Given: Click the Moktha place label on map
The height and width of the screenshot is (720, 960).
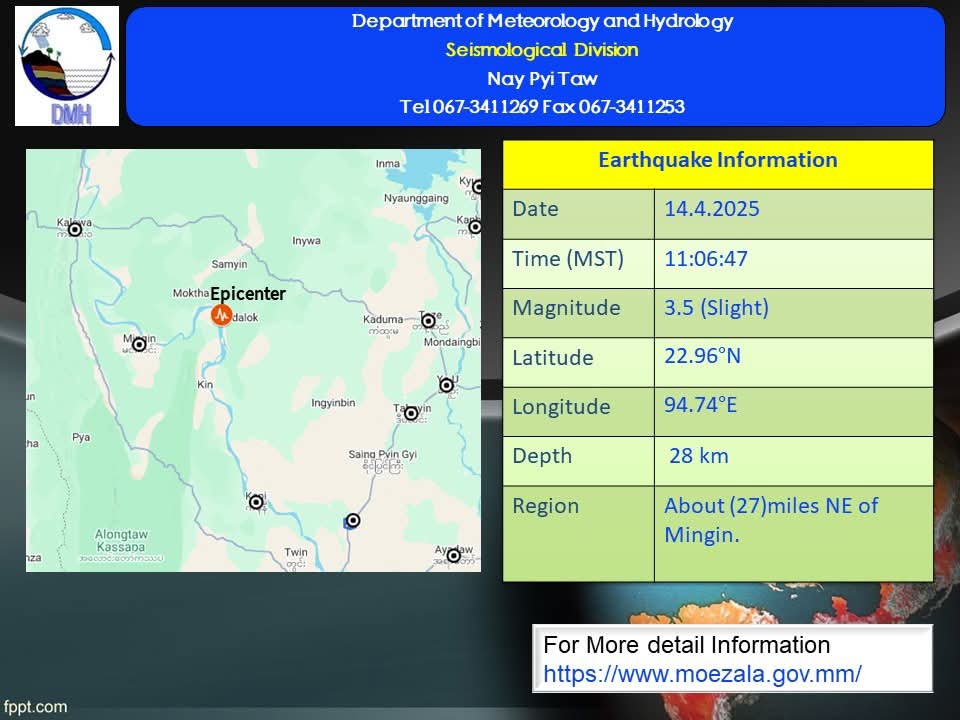Looking at the screenshot, I should coord(191,293).
